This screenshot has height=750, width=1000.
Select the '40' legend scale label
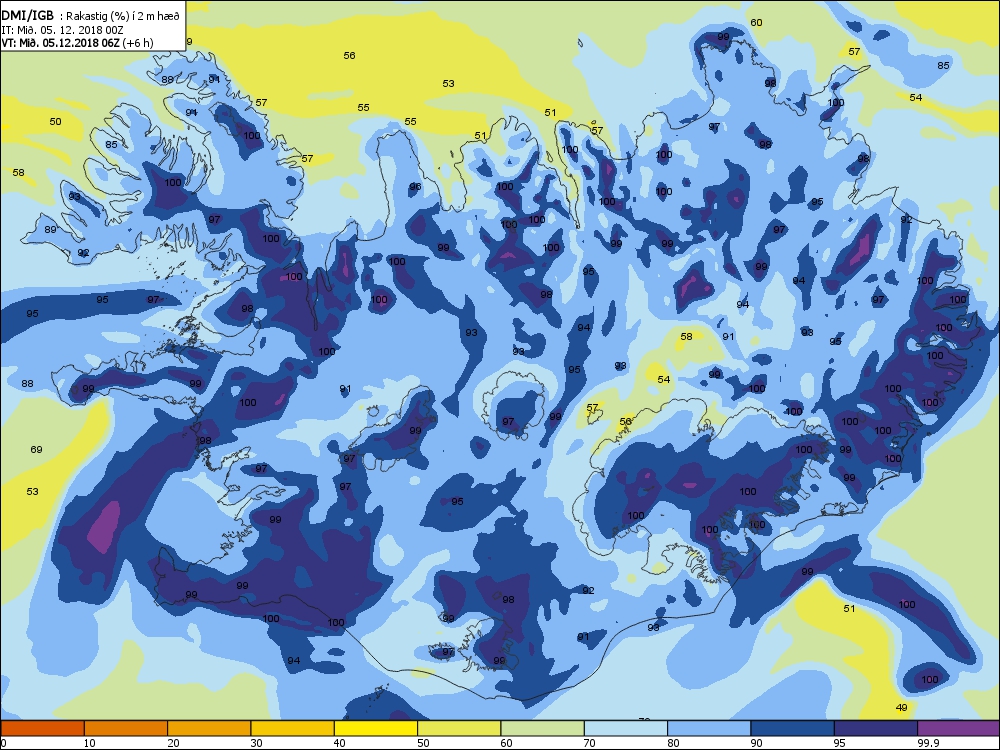coord(340,742)
